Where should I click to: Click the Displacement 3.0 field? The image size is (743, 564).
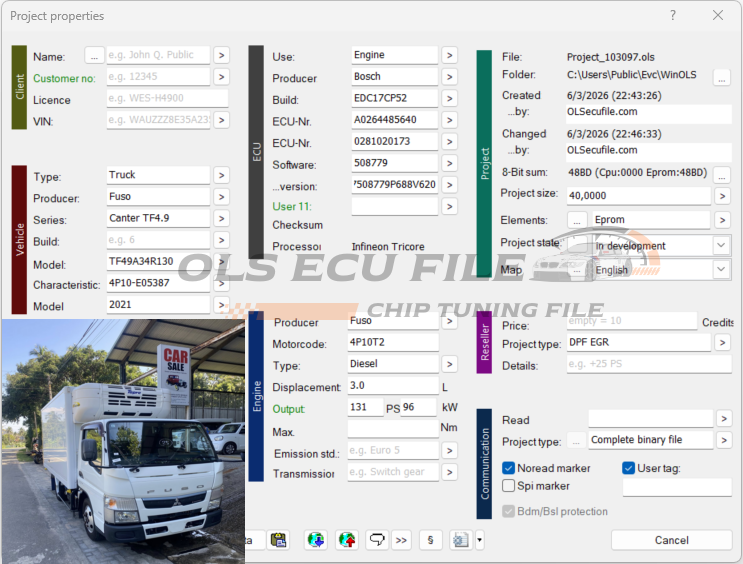click(x=393, y=386)
